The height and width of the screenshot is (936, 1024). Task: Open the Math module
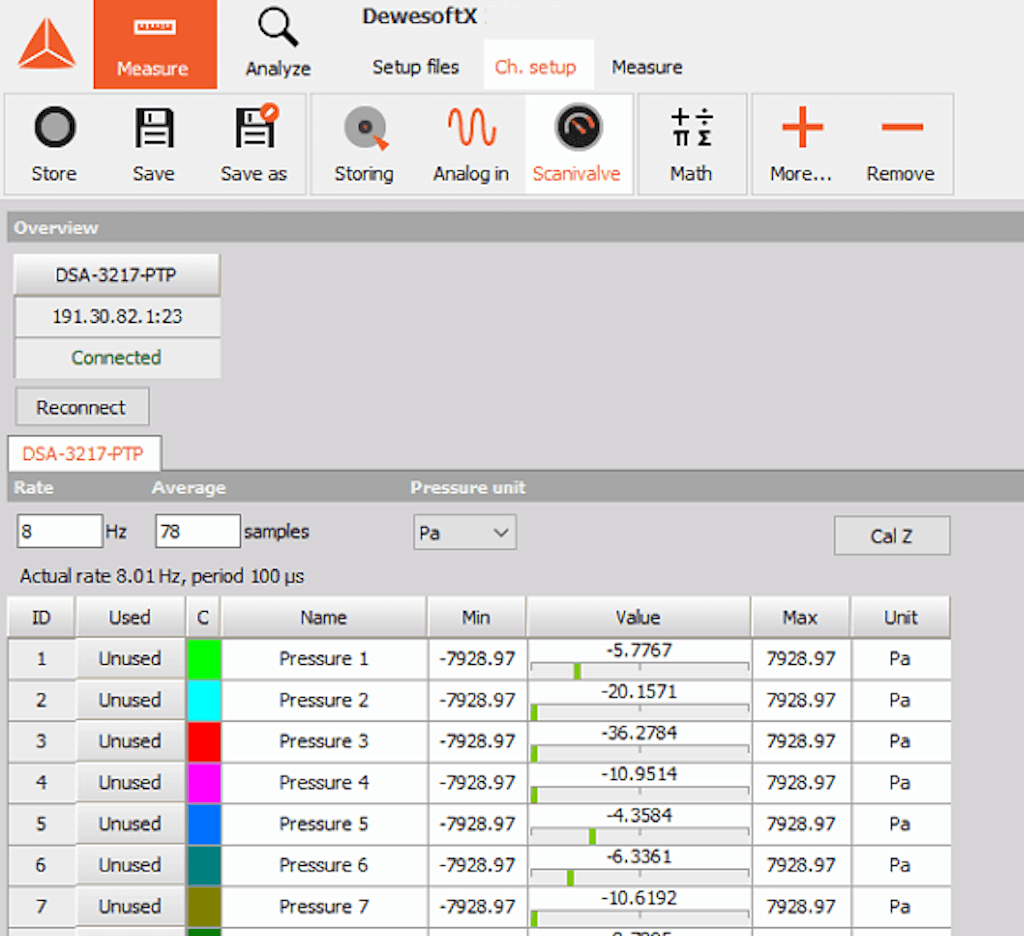[x=692, y=144]
